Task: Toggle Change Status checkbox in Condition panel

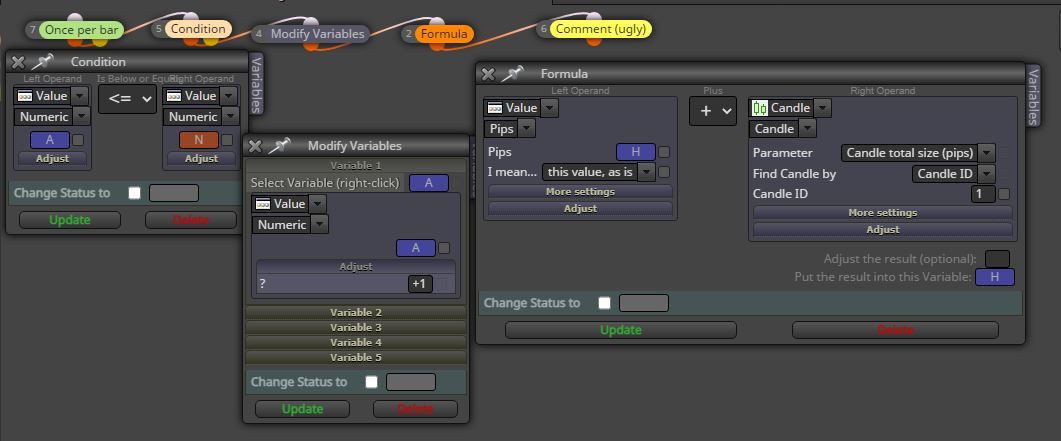Action: [135, 193]
